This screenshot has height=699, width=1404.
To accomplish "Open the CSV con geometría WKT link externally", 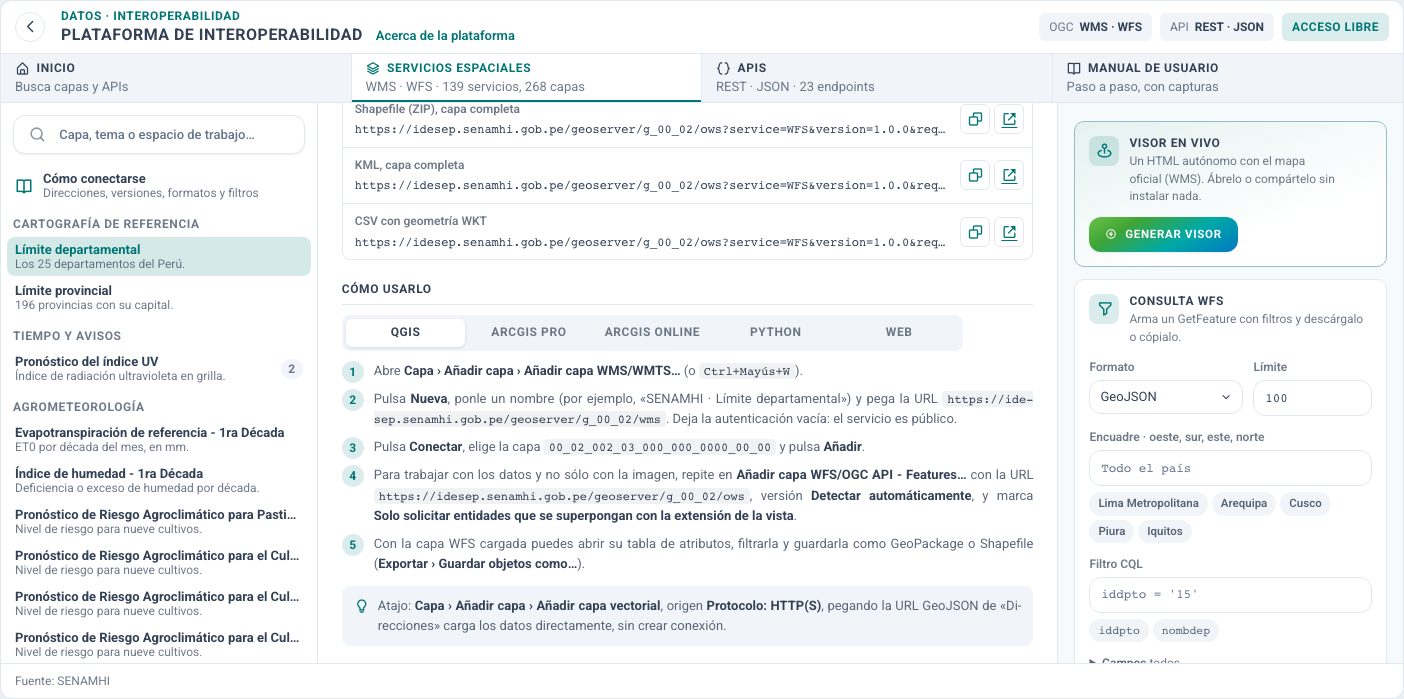I will 1009,232.
